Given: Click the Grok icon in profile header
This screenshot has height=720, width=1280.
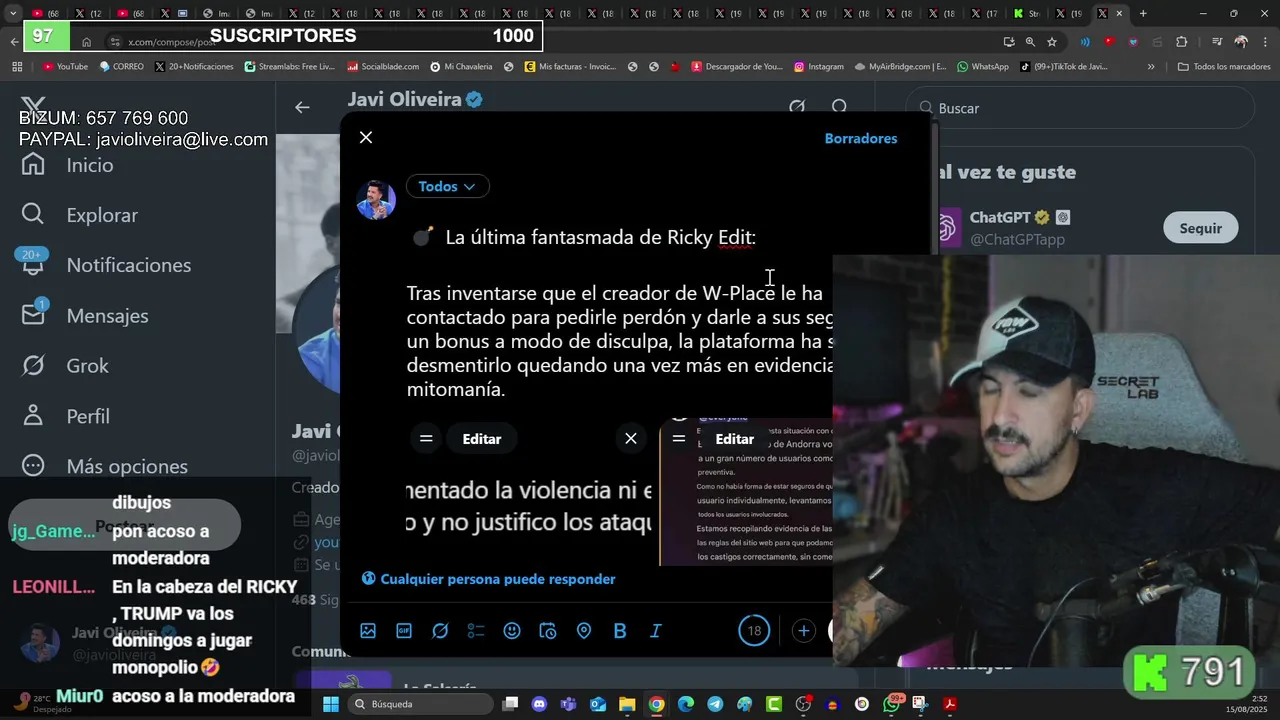Looking at the screenshot, I should [797, 107].
